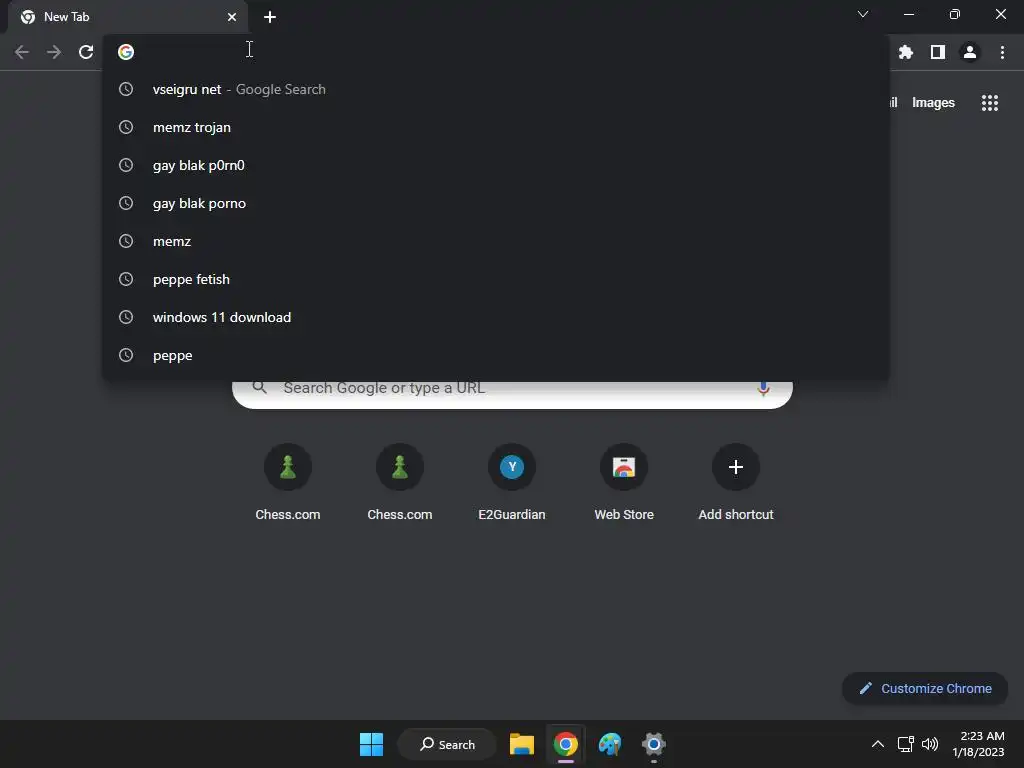Open a new tab with plus button
This screenshot has height=768, width=1024.
click(270, 17)
